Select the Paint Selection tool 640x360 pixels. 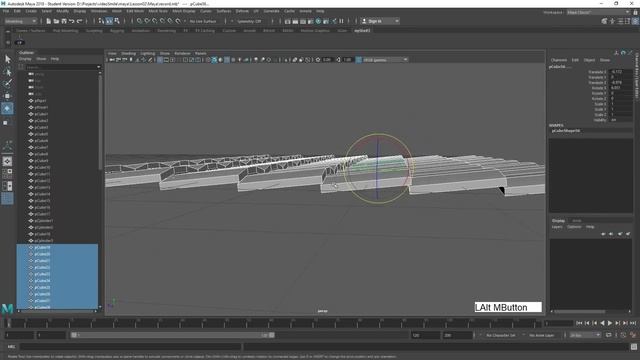tap(7, 84)
